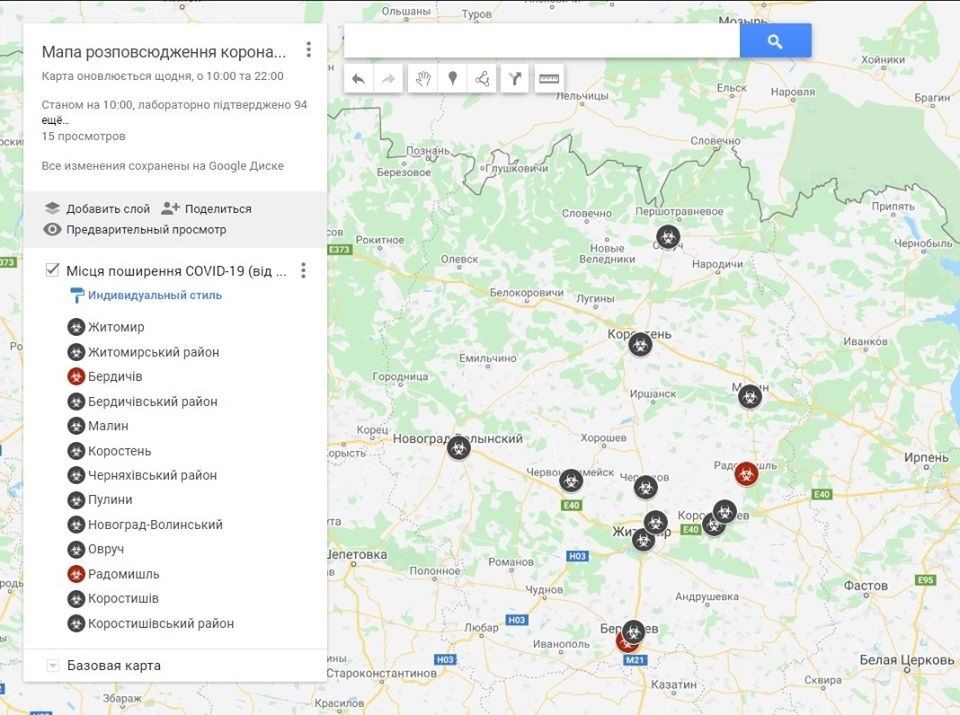Select Черняхівський район in the list
This screenshot has height=715, width=960.
(x=152, y=475)
